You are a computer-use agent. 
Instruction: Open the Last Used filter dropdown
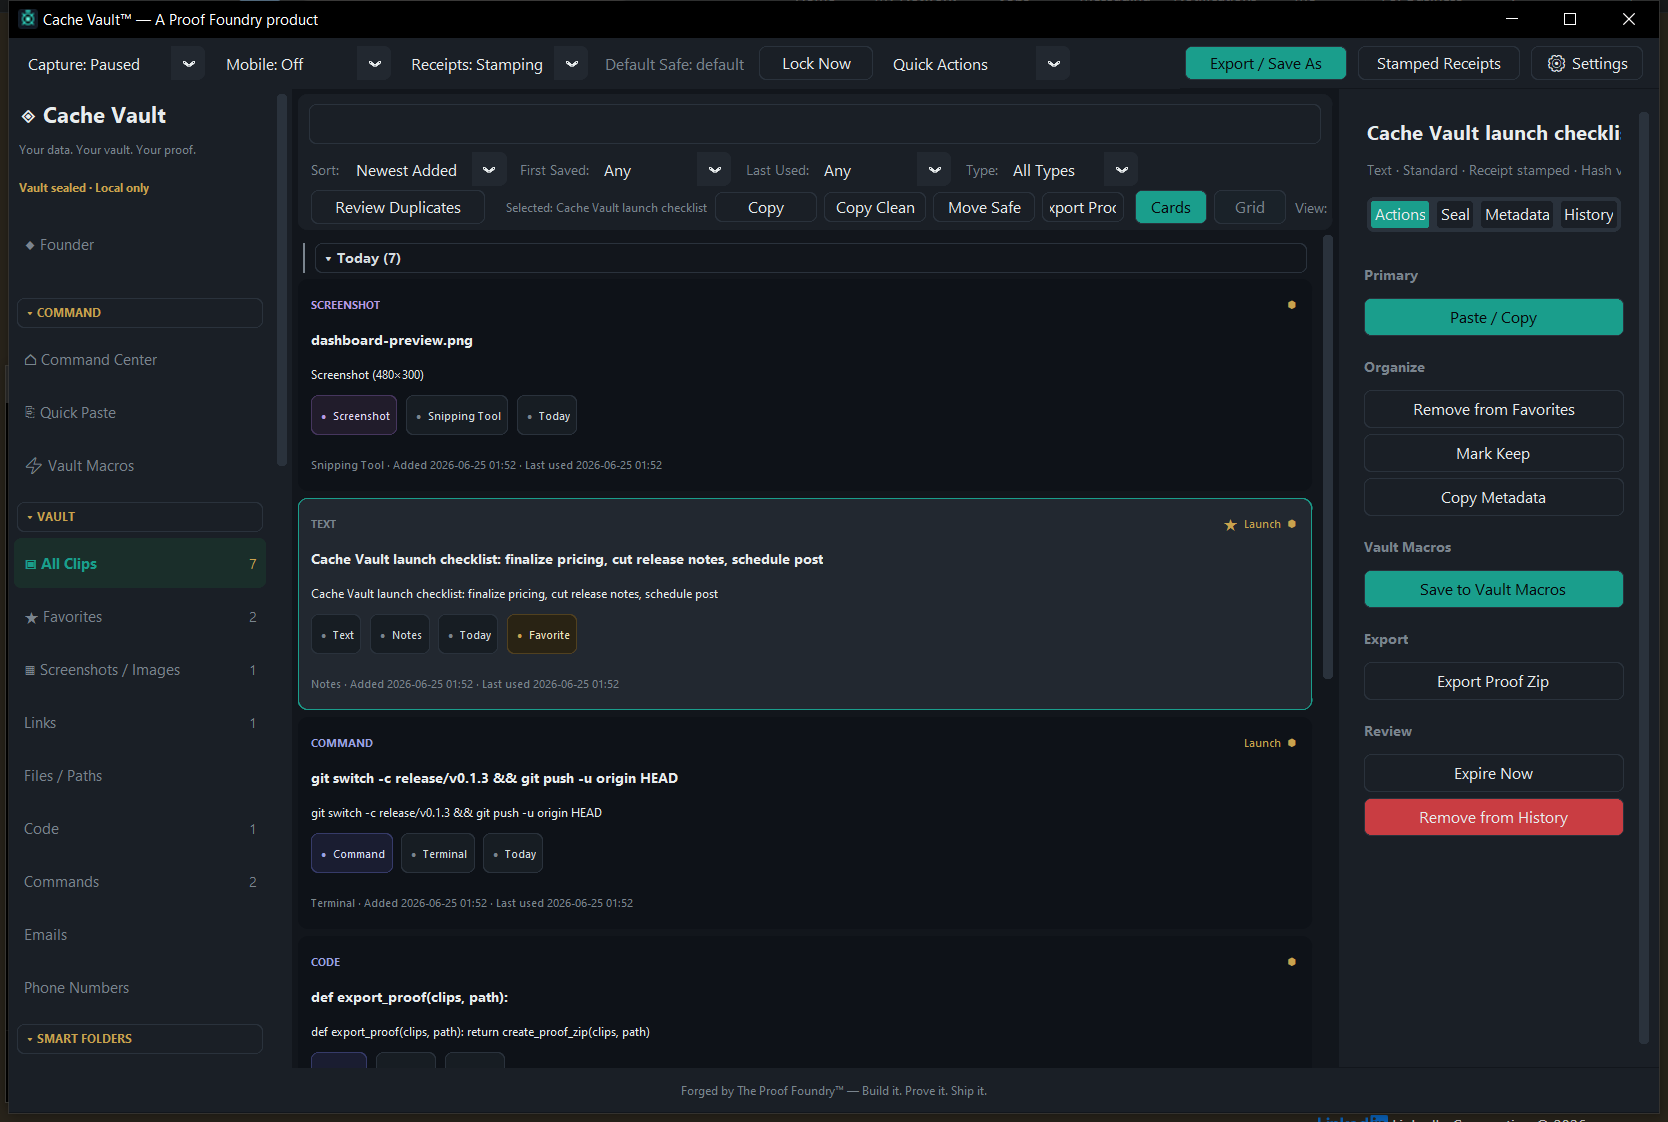pos(934,170)
